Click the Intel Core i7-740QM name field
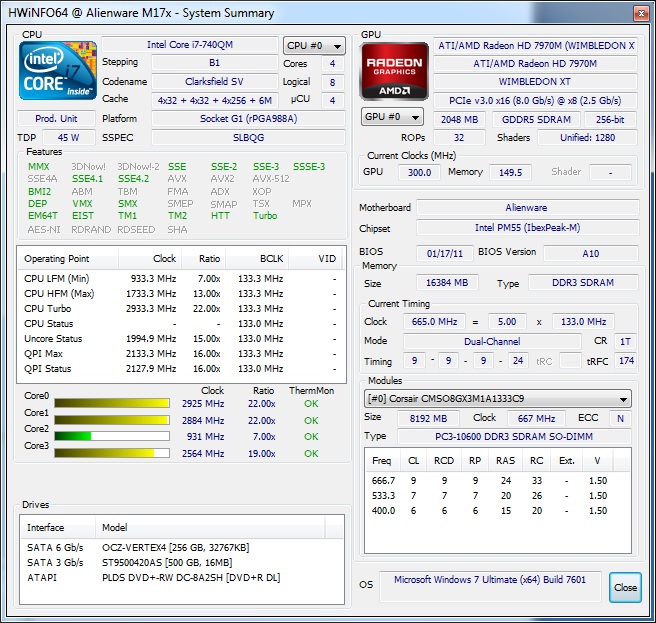This screenshot has width=656, height=623. point(190,45)
